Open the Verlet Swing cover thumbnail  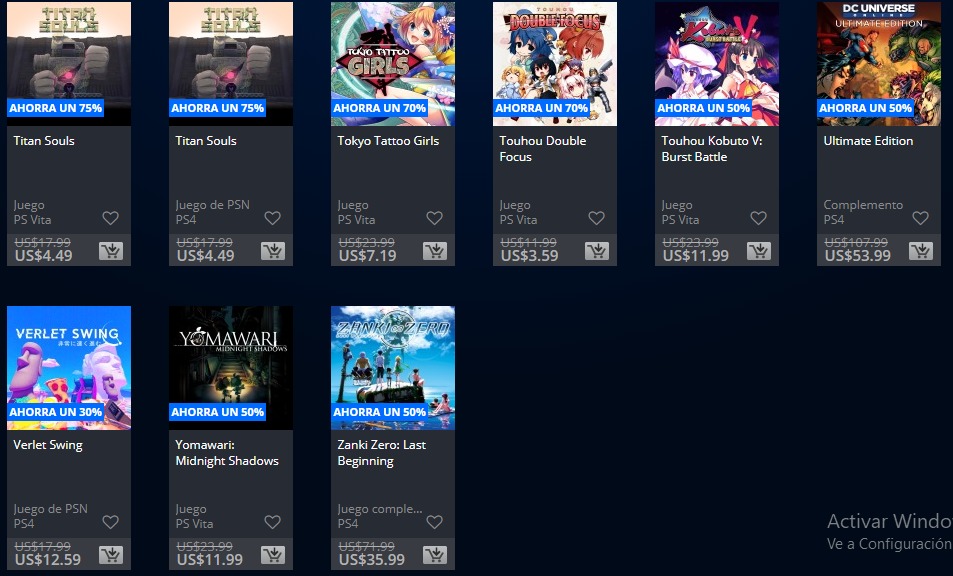coord(69,368)
